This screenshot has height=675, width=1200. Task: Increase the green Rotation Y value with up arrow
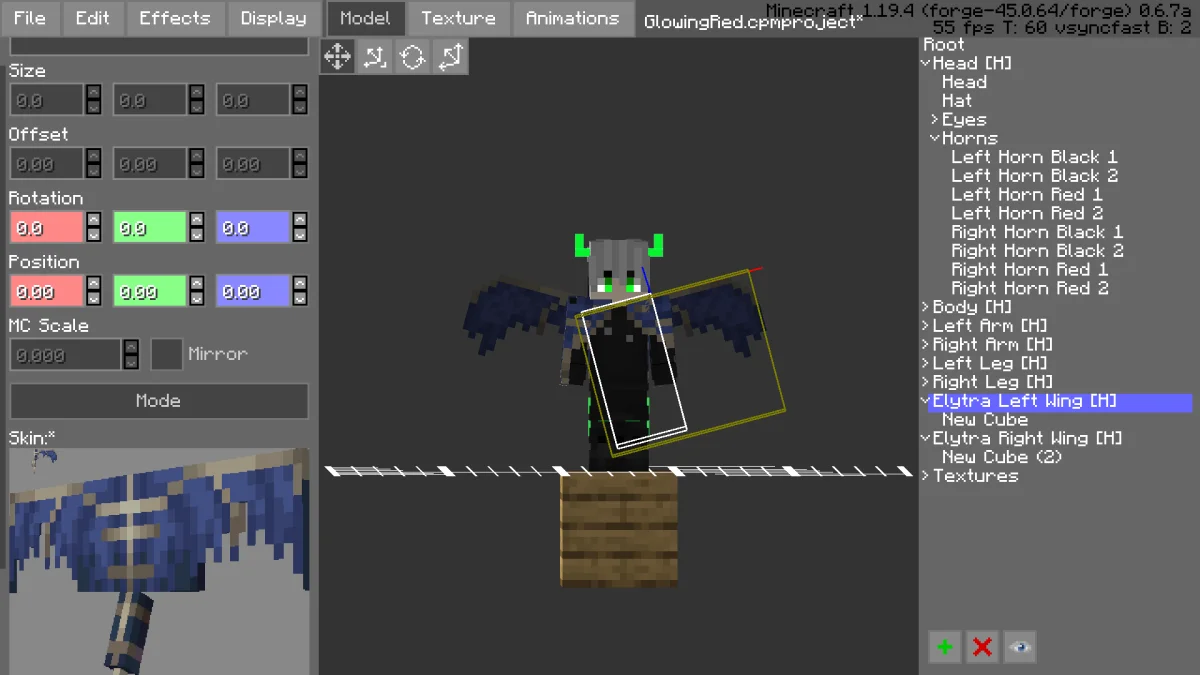[196, 220]
